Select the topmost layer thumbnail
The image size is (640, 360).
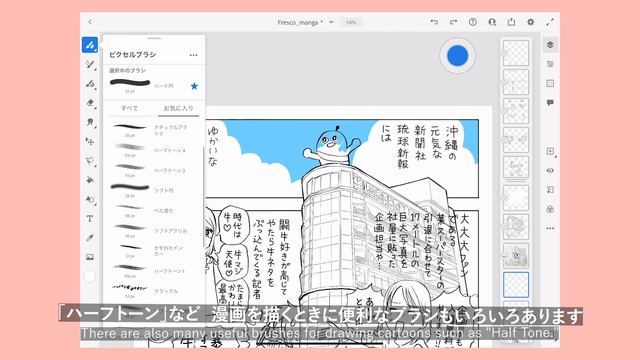click(516, 53)
